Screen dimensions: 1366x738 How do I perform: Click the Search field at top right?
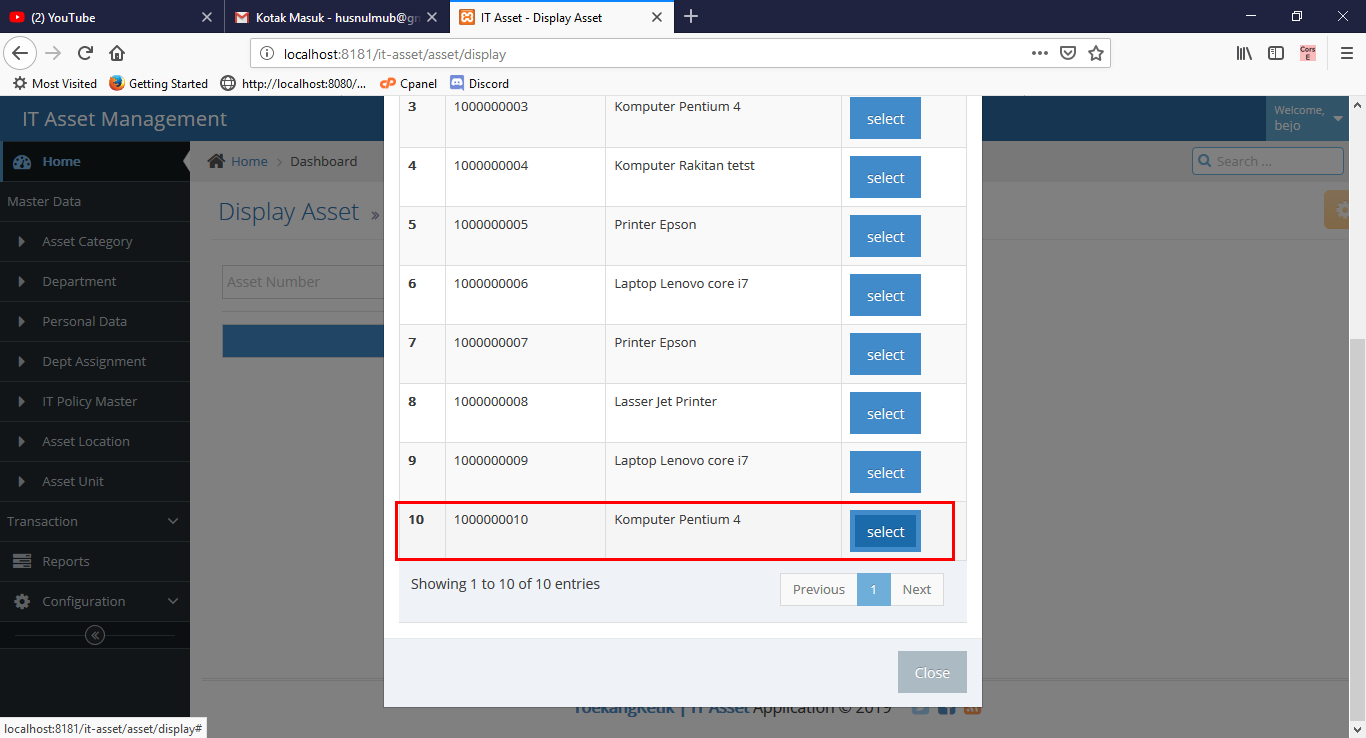click(x=1267, y=160)
